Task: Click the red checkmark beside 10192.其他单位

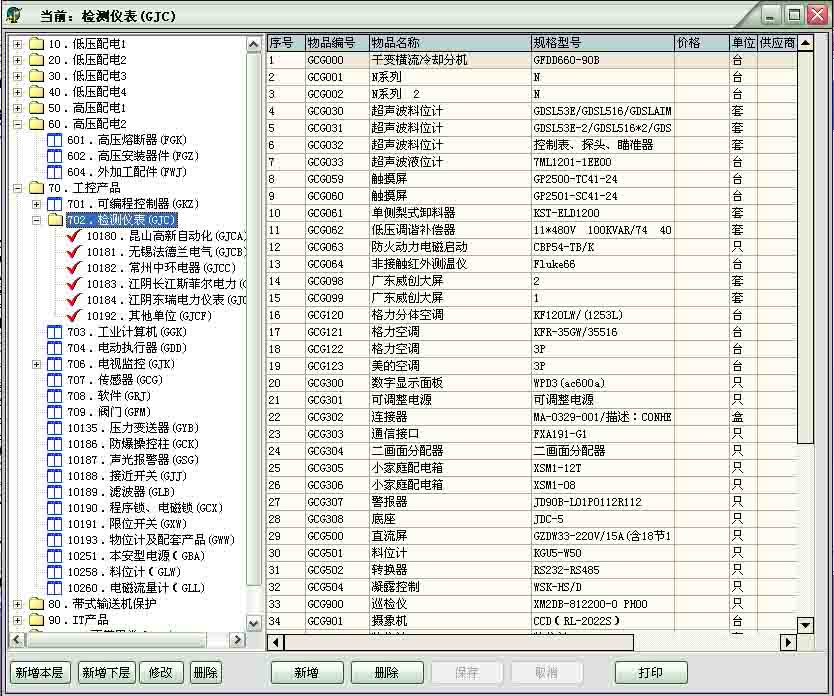Action: pos(72,316)
